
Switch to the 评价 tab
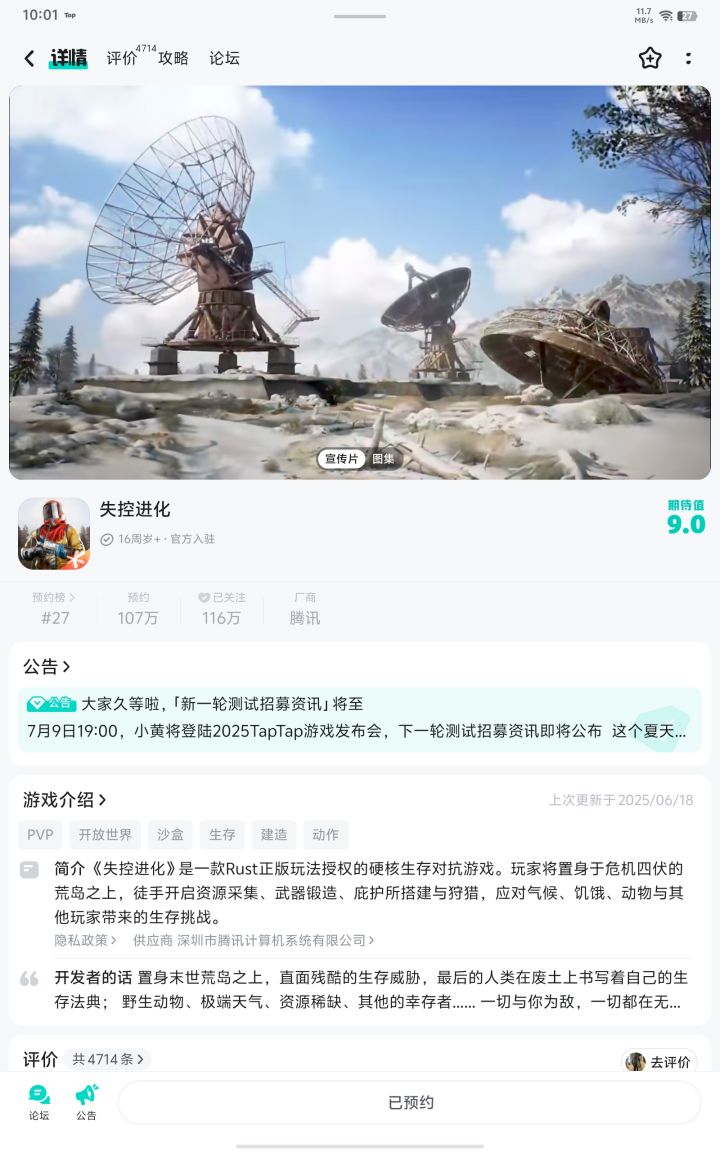tap(121, 58)
